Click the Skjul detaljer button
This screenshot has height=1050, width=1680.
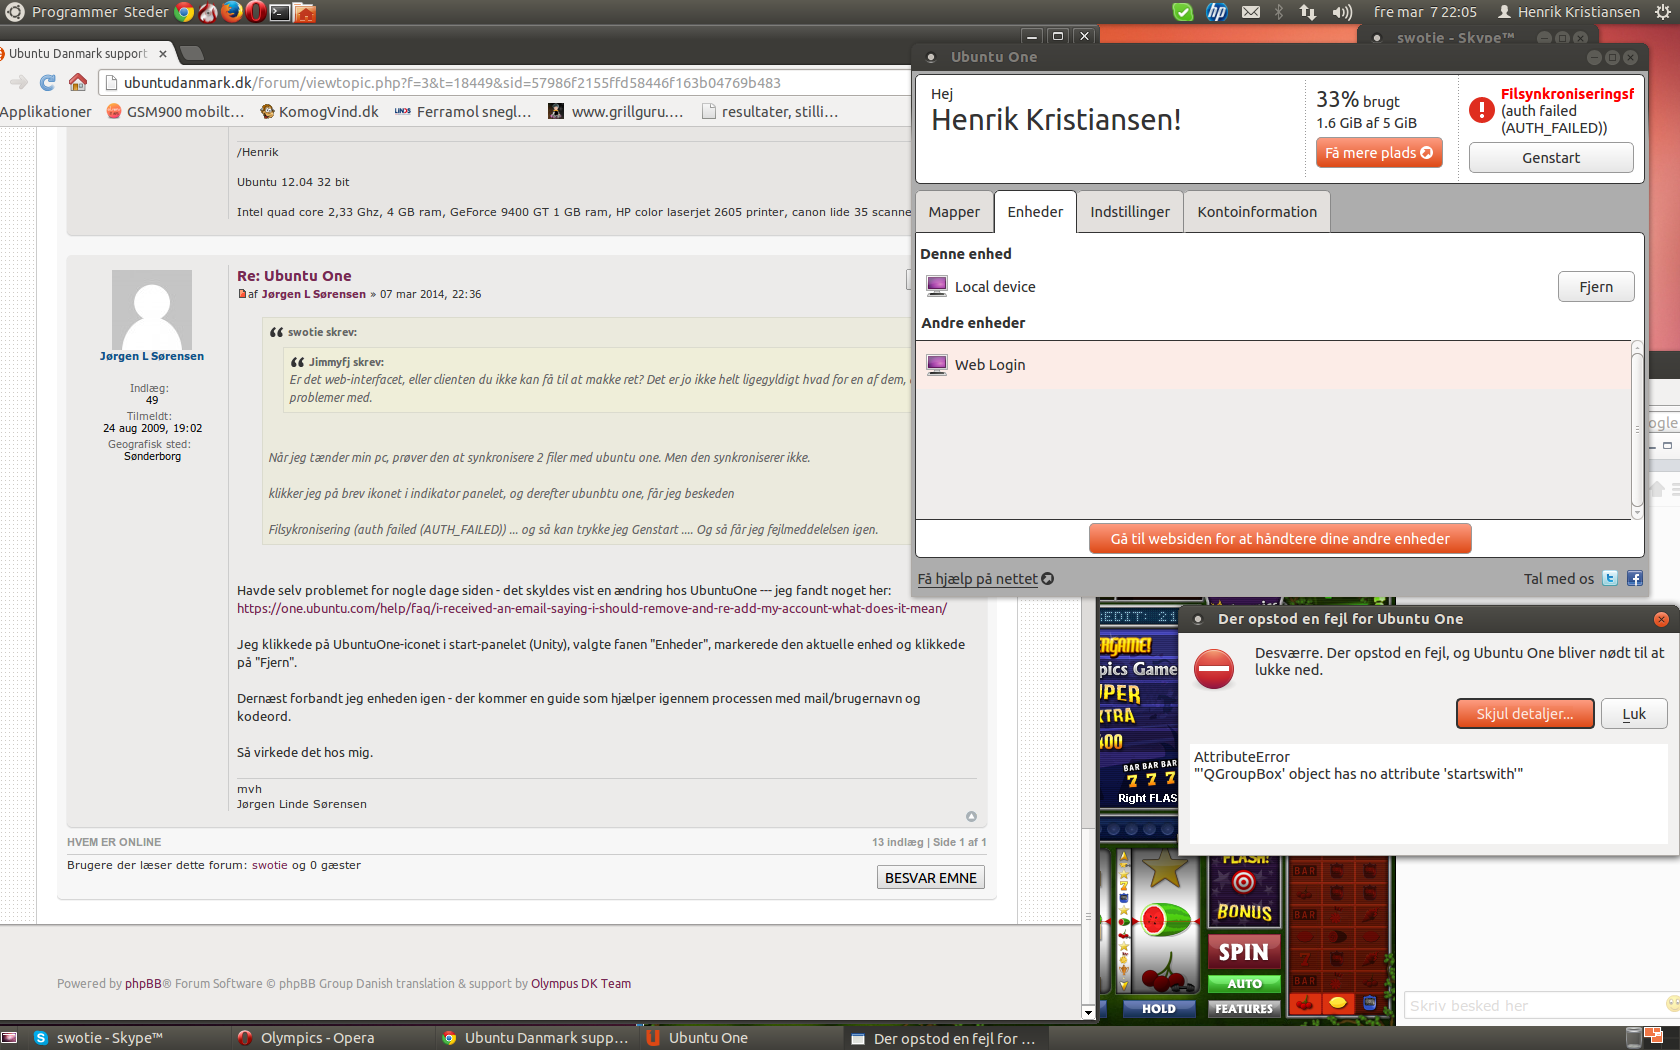(1525, 714)
